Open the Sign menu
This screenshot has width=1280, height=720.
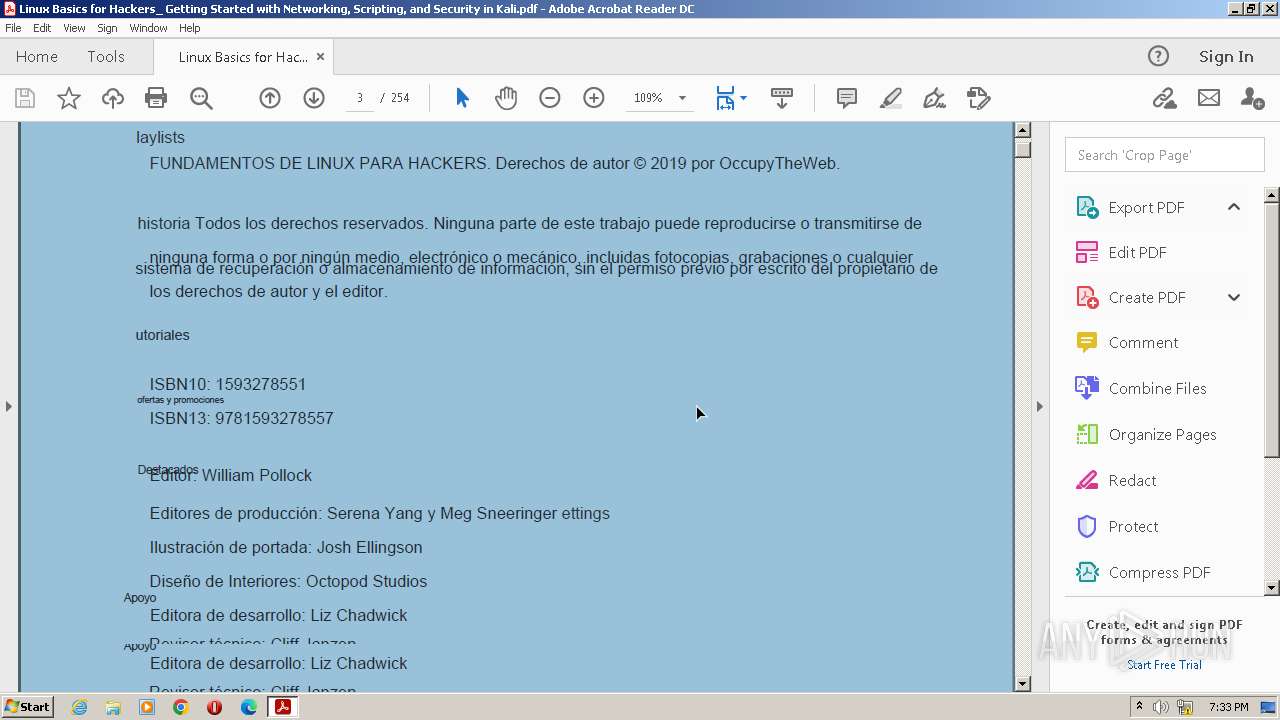(107, 28)
